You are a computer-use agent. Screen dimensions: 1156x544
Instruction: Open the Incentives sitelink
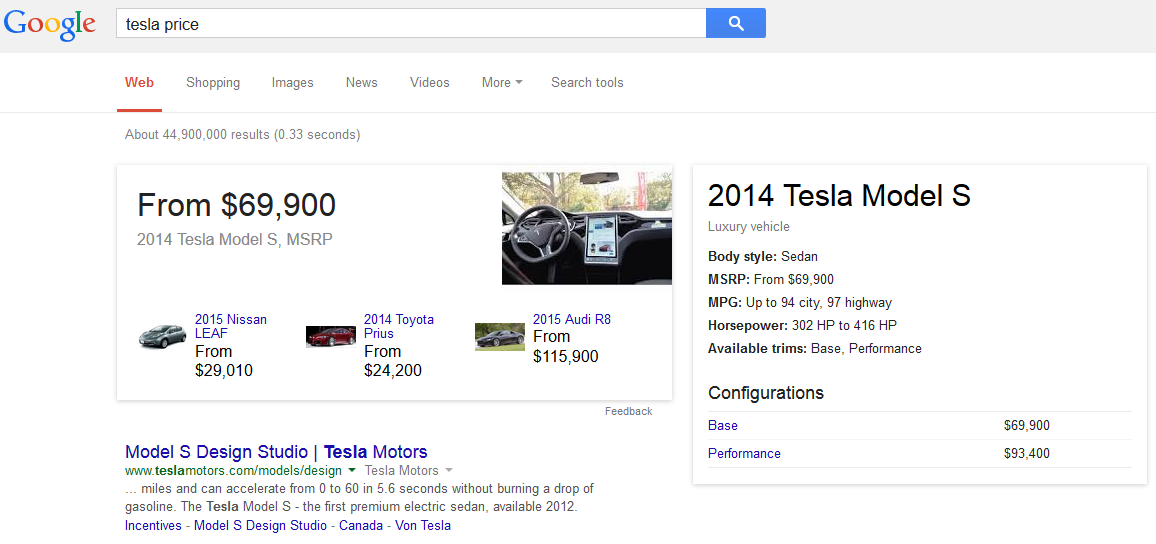(153, 526)
